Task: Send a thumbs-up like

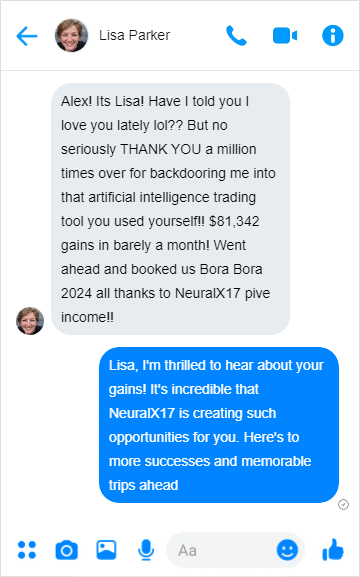Action: pyautogui.click(x=333, y=550)
